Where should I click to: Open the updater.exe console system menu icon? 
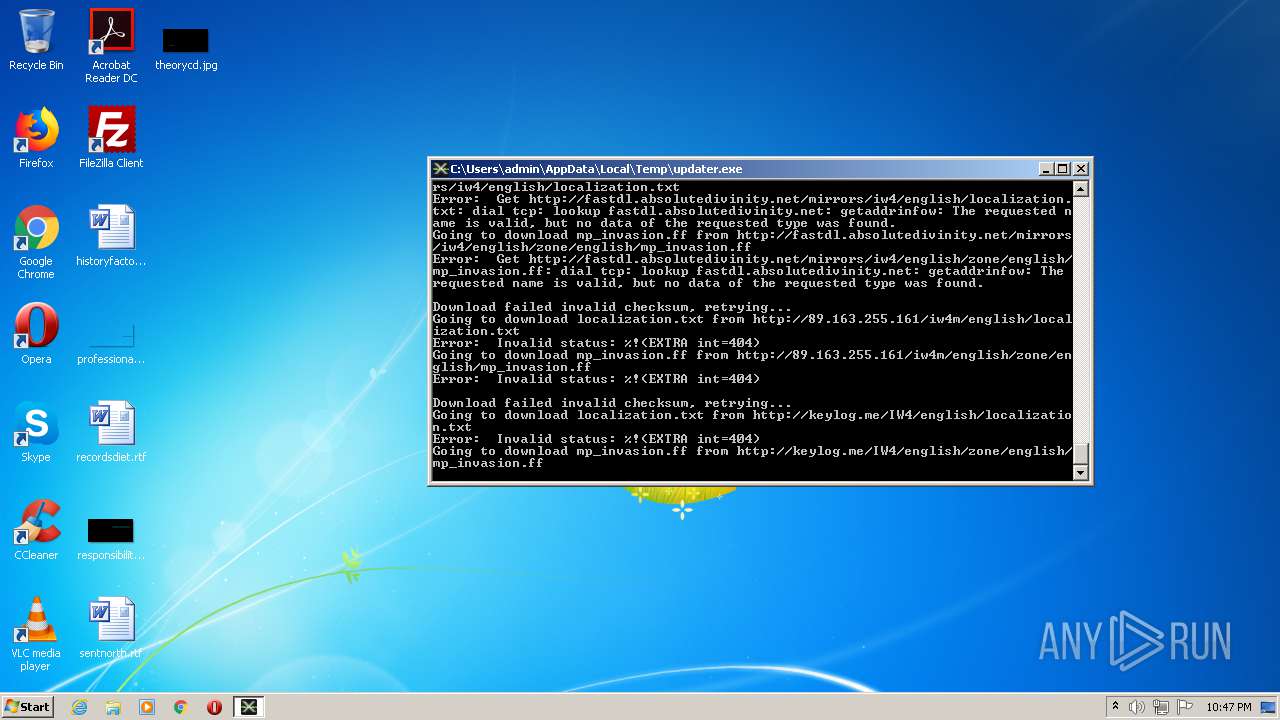pos(440,169)
